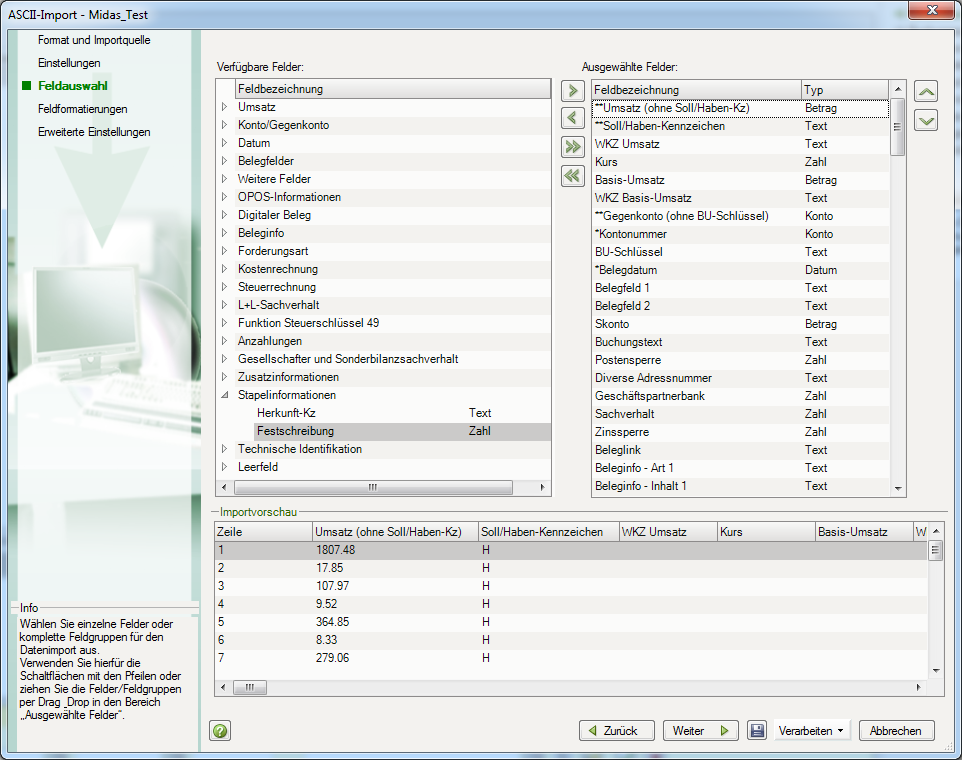Image resolution: width=962 pixels, height=760 pixels.
Task: Click the import preview horizontal scrollbar thumb
Action: [x=251, y=688]
